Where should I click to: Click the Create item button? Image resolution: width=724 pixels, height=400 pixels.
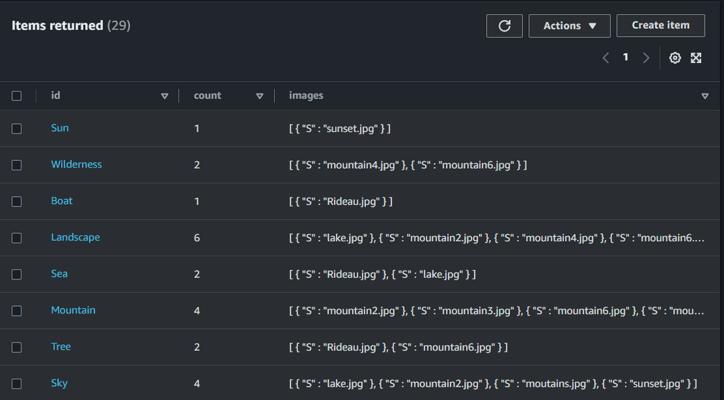click(x=660, y=26)
